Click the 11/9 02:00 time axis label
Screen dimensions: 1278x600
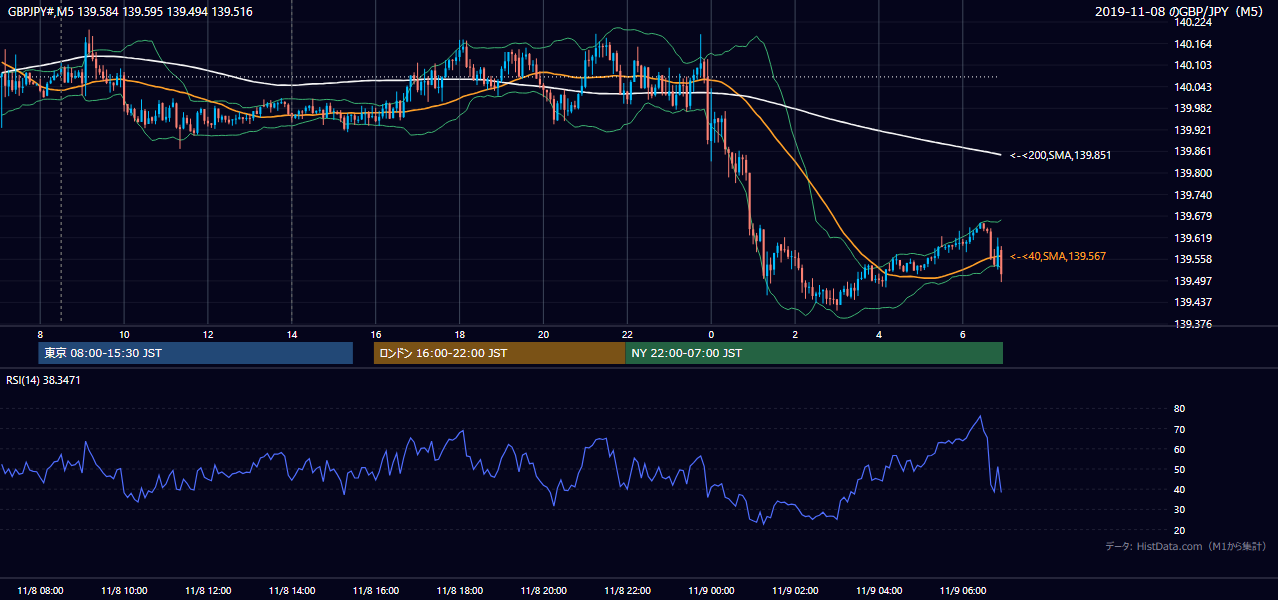click(795, 590)
